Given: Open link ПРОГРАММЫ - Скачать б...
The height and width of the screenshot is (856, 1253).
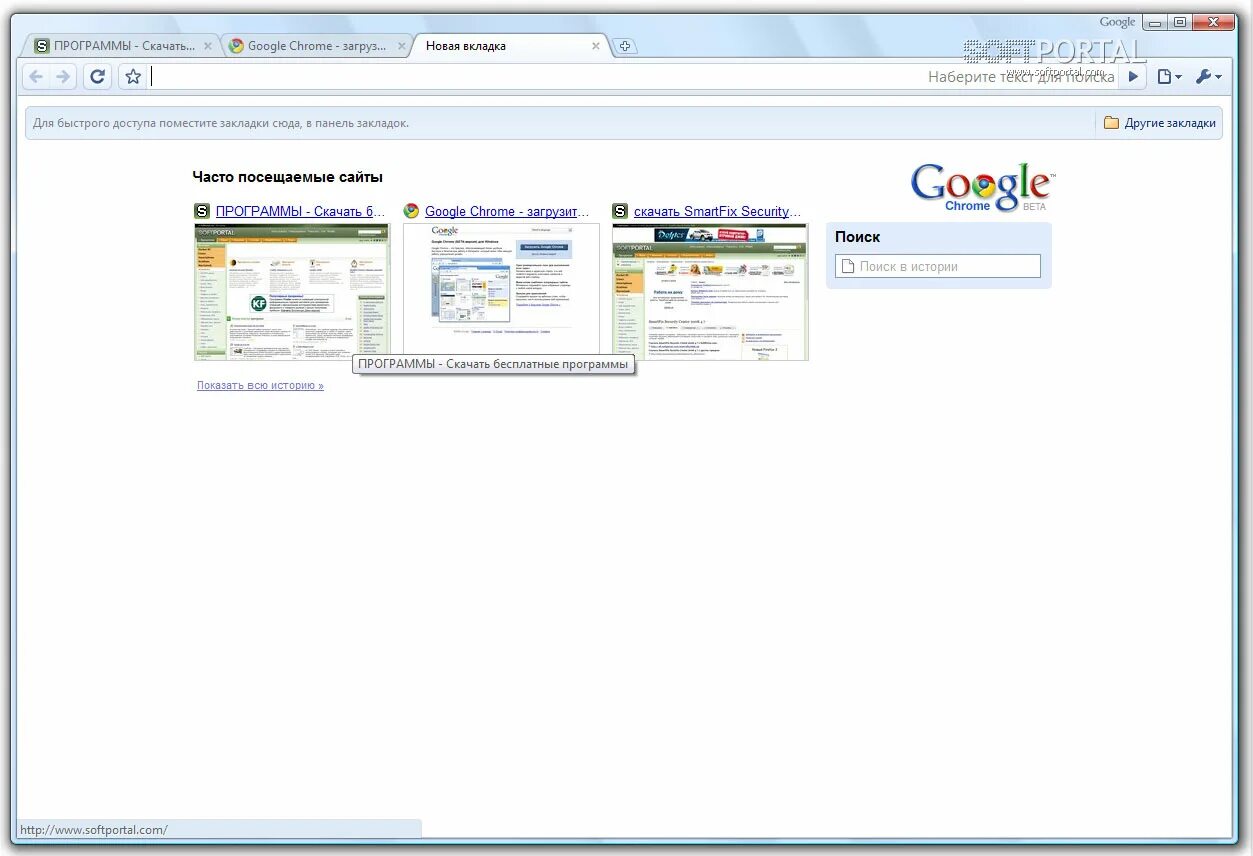Looking at the screenshot, I should point(300,211).
